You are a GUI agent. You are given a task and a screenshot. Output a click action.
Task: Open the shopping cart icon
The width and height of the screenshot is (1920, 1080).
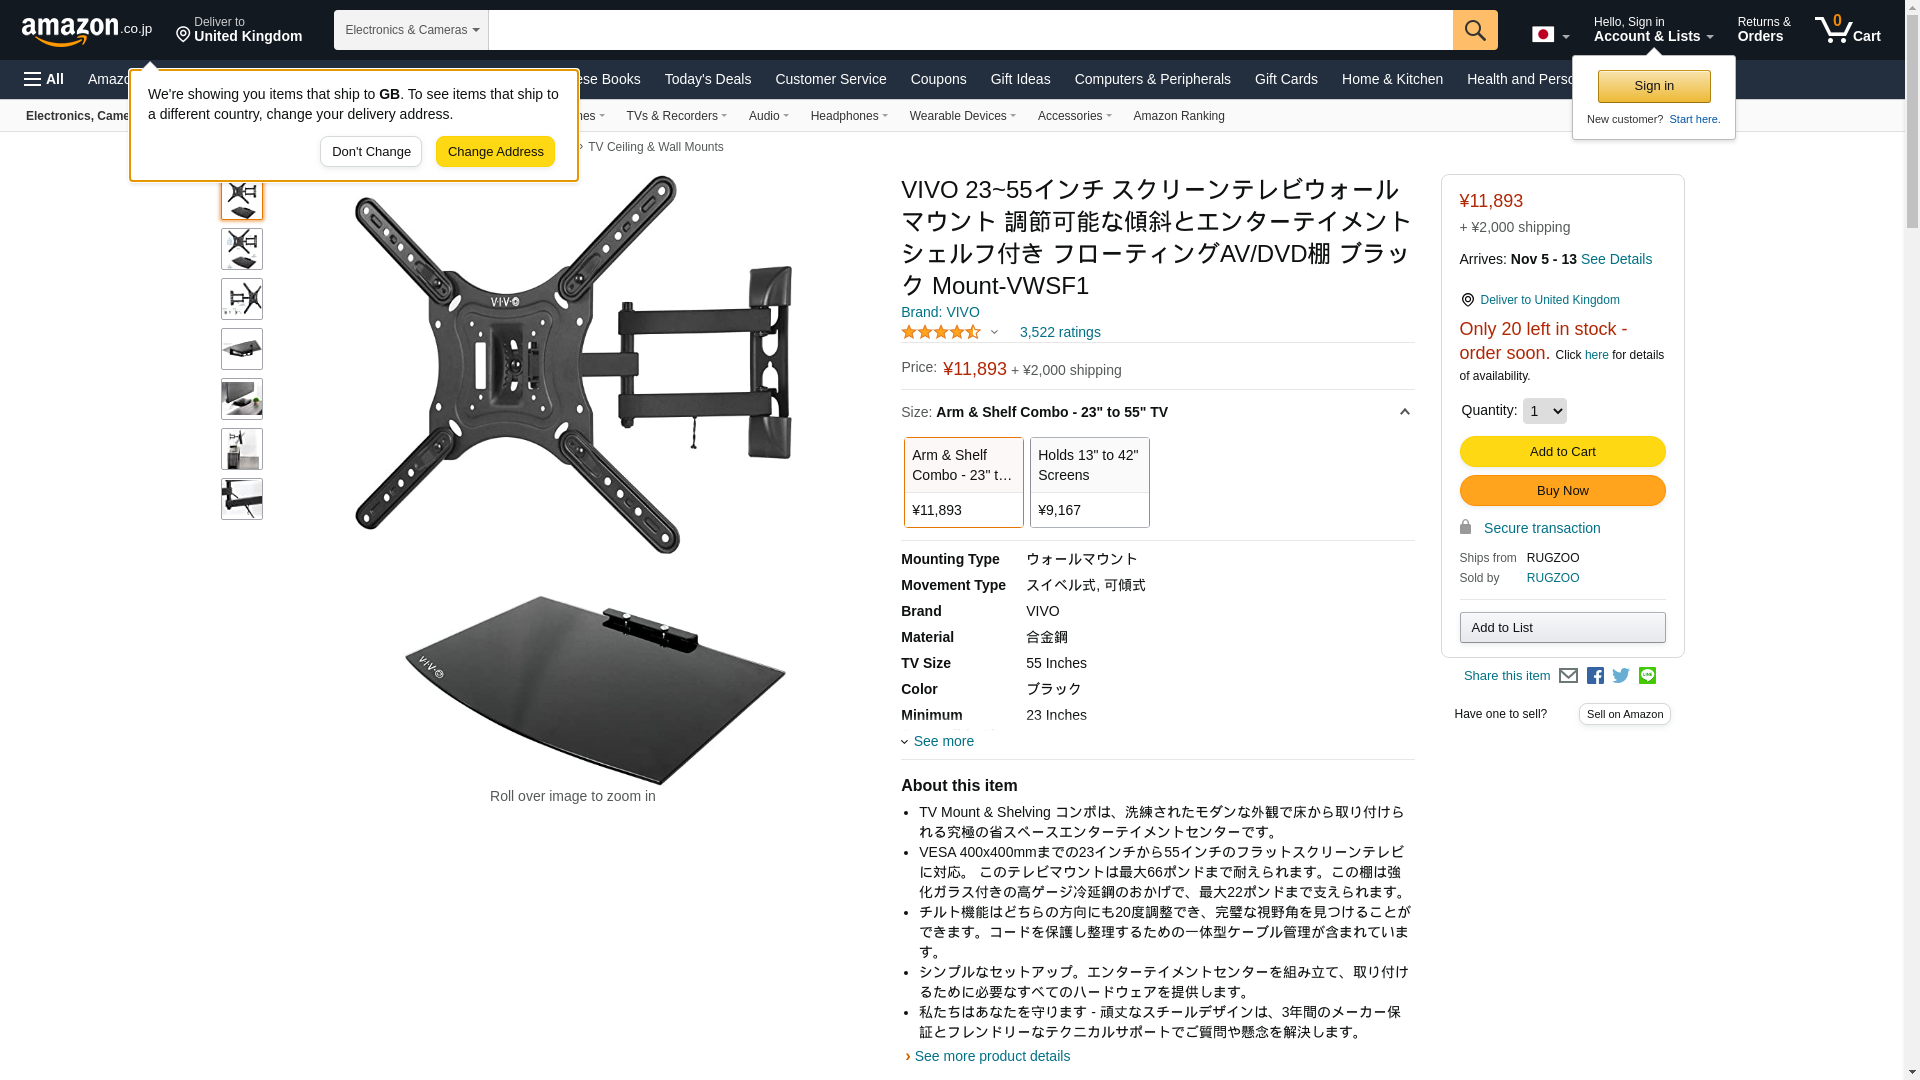1848,29
